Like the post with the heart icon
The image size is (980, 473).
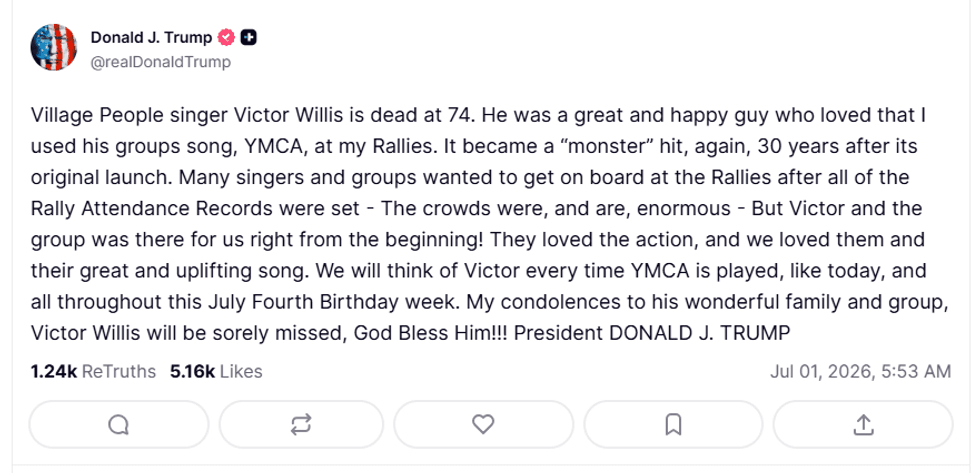coord(483,425)
